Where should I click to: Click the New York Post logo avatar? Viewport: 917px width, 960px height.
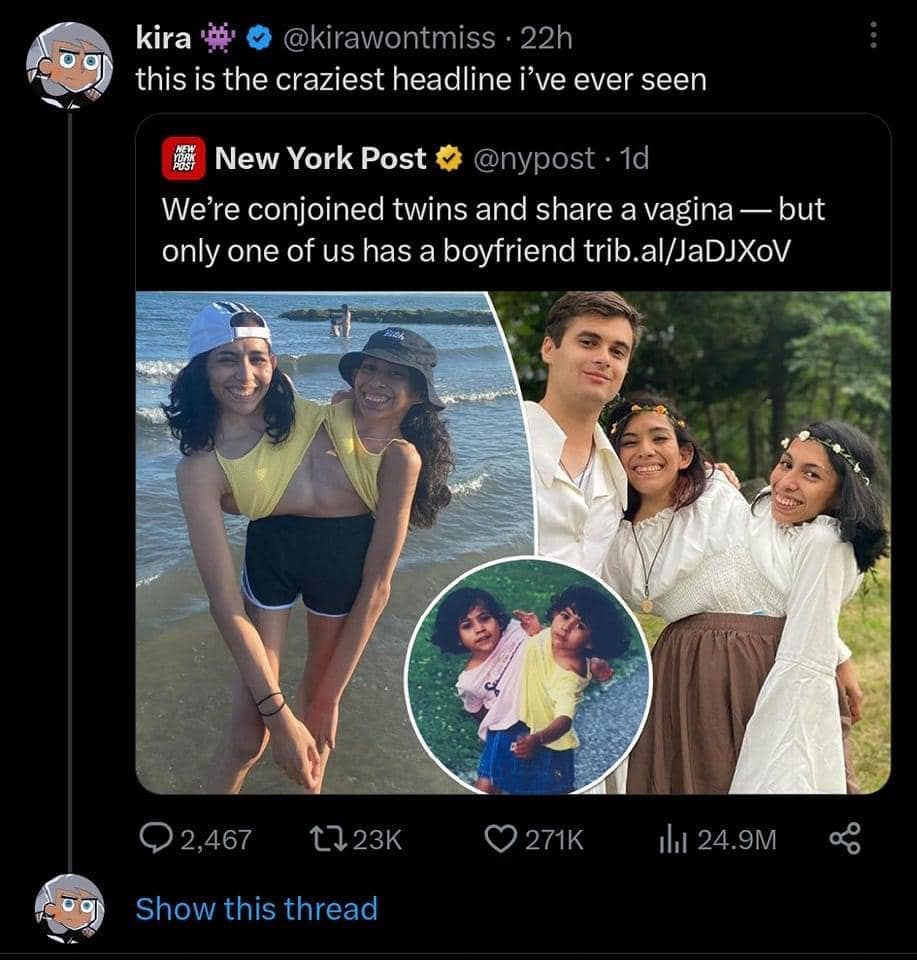(183, 159)
